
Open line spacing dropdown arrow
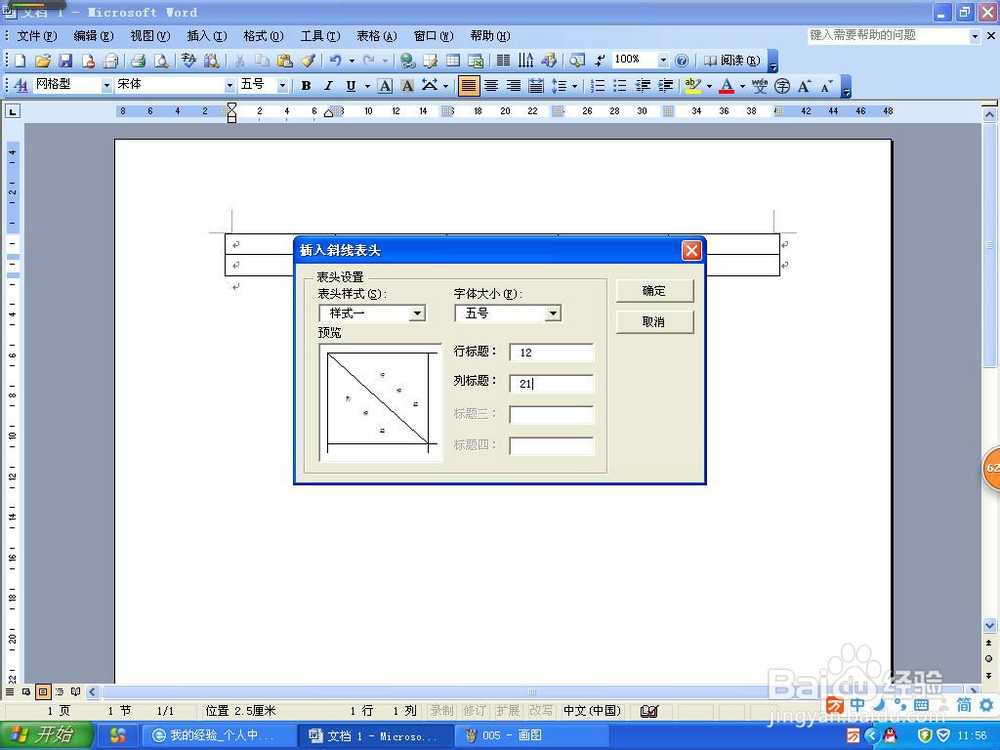click(x=575, y=85)
